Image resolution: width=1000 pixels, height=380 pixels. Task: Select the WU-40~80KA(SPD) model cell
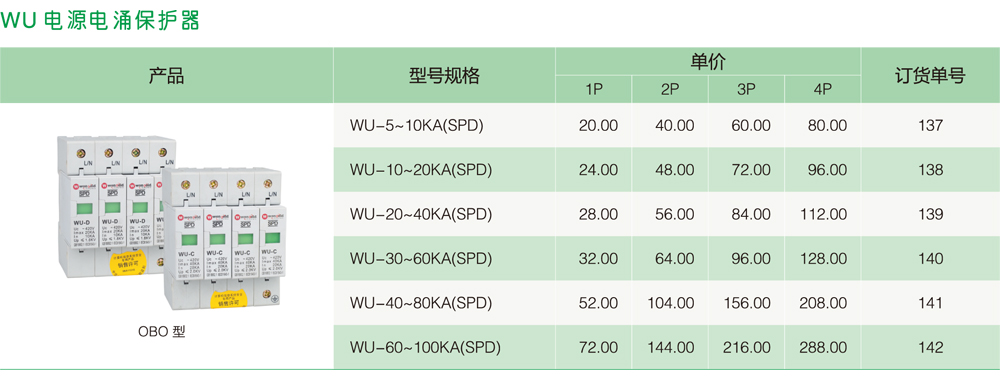[444, 303]
